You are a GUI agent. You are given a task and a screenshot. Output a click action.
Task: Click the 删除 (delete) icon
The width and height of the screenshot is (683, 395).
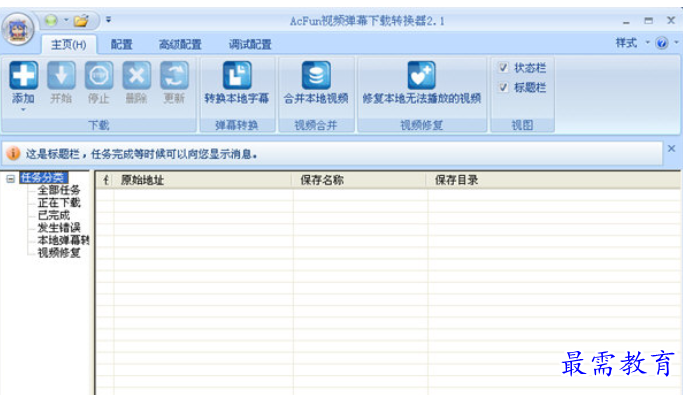pyautogui.click(x=136, y=76)
